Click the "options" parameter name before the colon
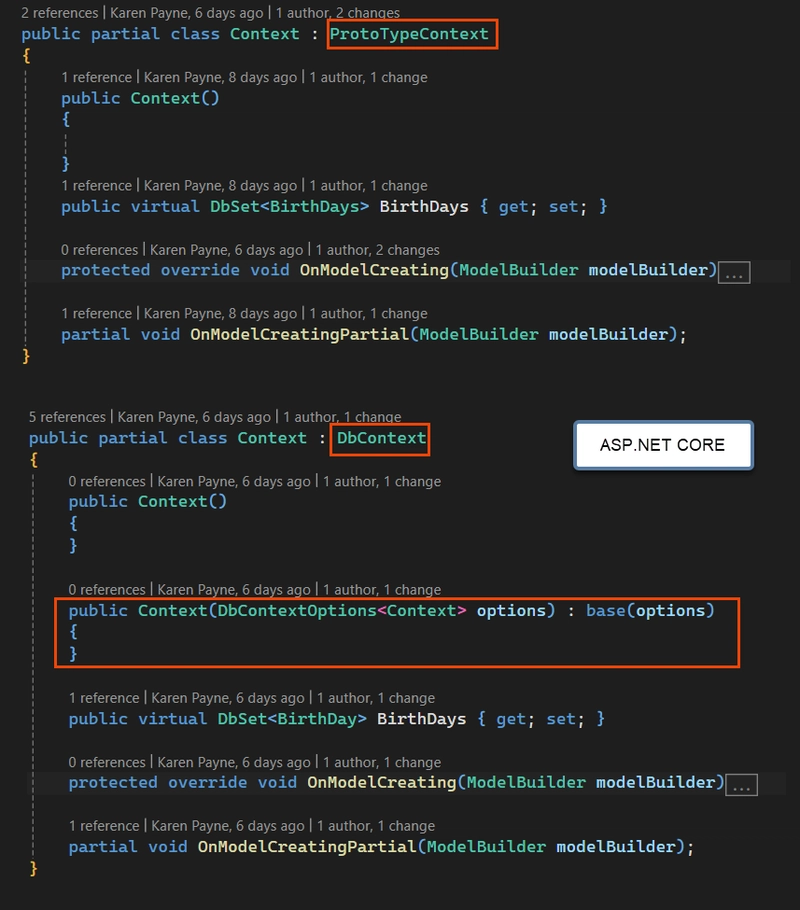This screenshot has height=910, width=800. click(x=511, y=611)
